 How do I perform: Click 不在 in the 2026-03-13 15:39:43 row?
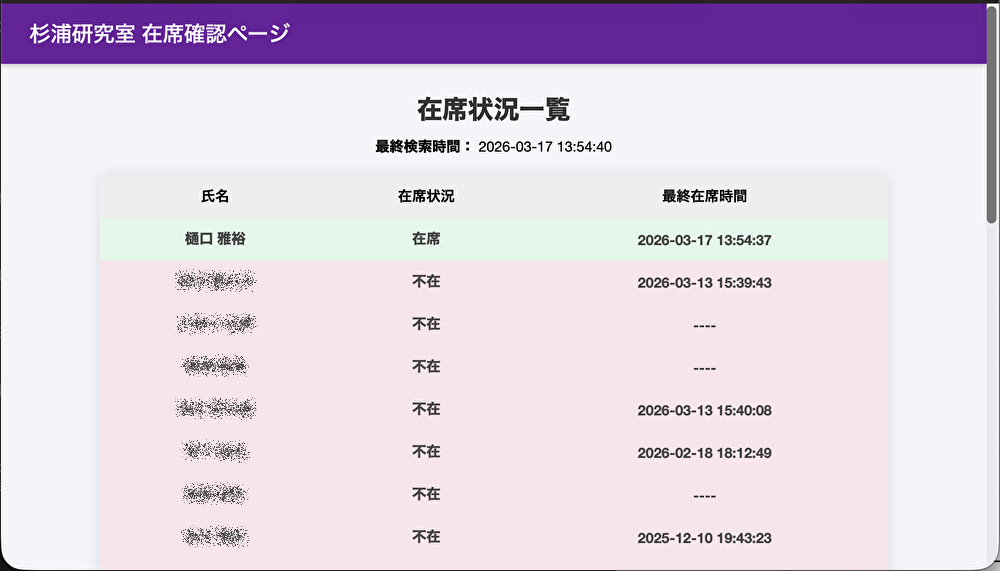click(x=426, y=282)
